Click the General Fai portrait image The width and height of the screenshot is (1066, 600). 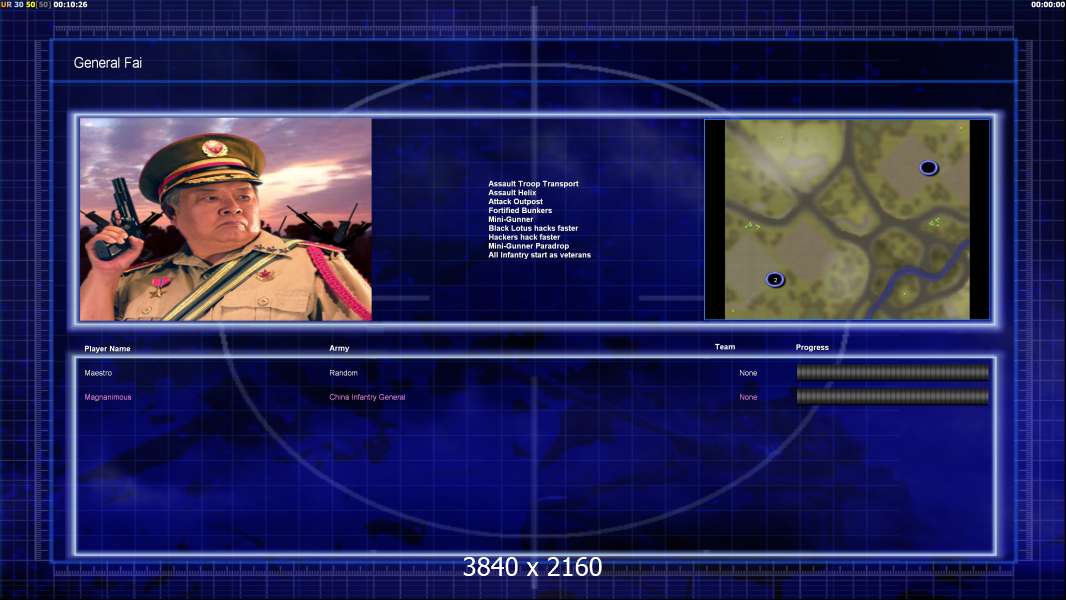point(226,219)
